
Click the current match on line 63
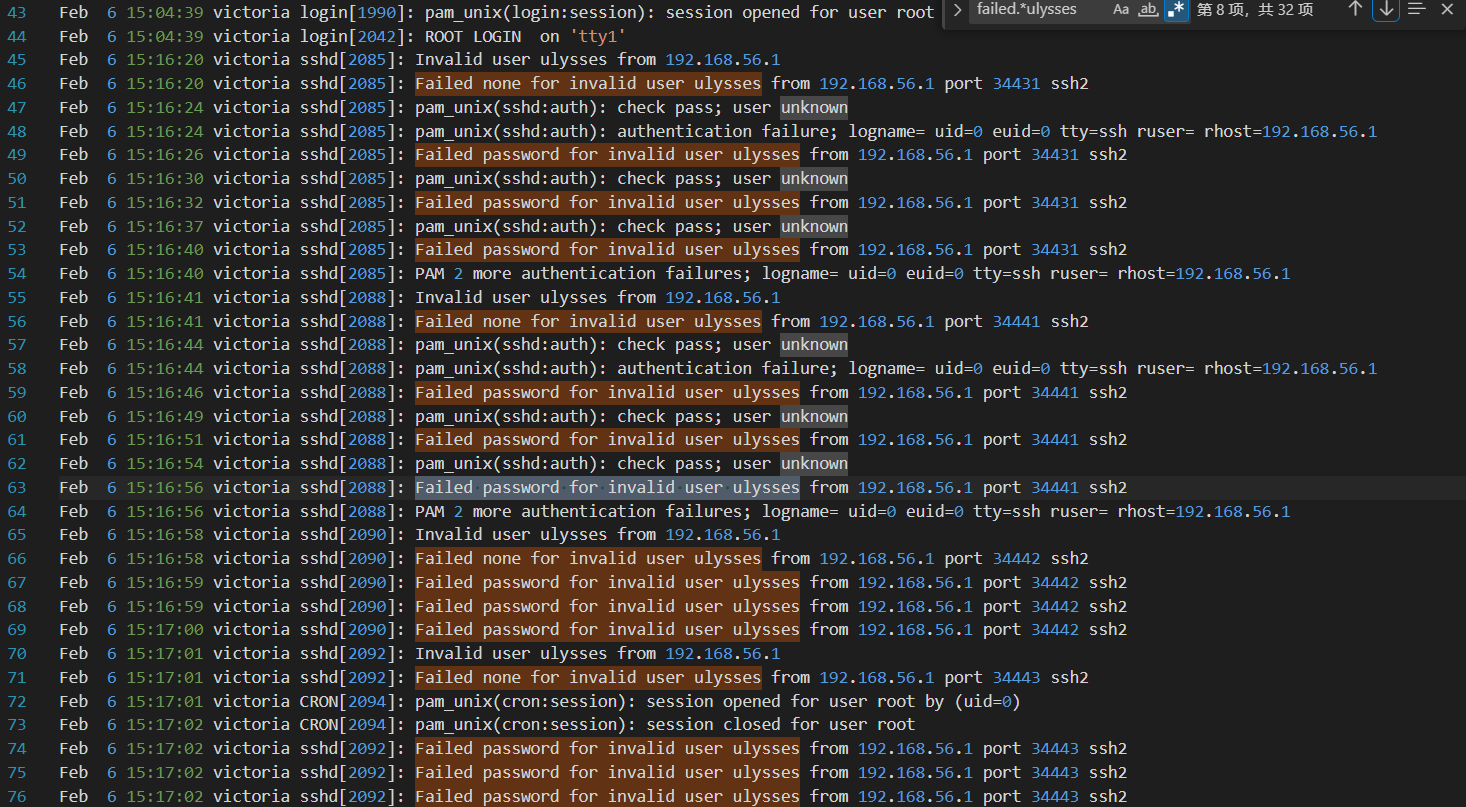click(x=607, y=488)
